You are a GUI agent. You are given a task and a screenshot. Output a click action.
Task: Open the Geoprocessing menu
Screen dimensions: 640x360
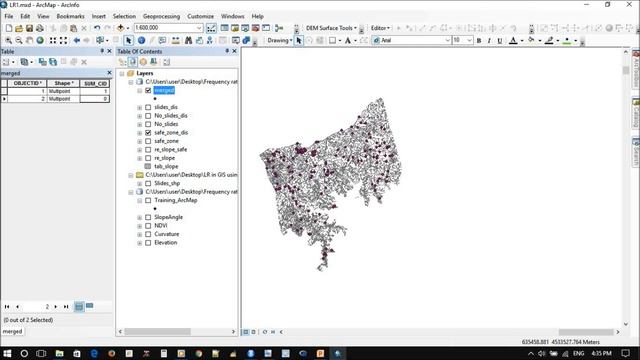click(x=161, y=16)
